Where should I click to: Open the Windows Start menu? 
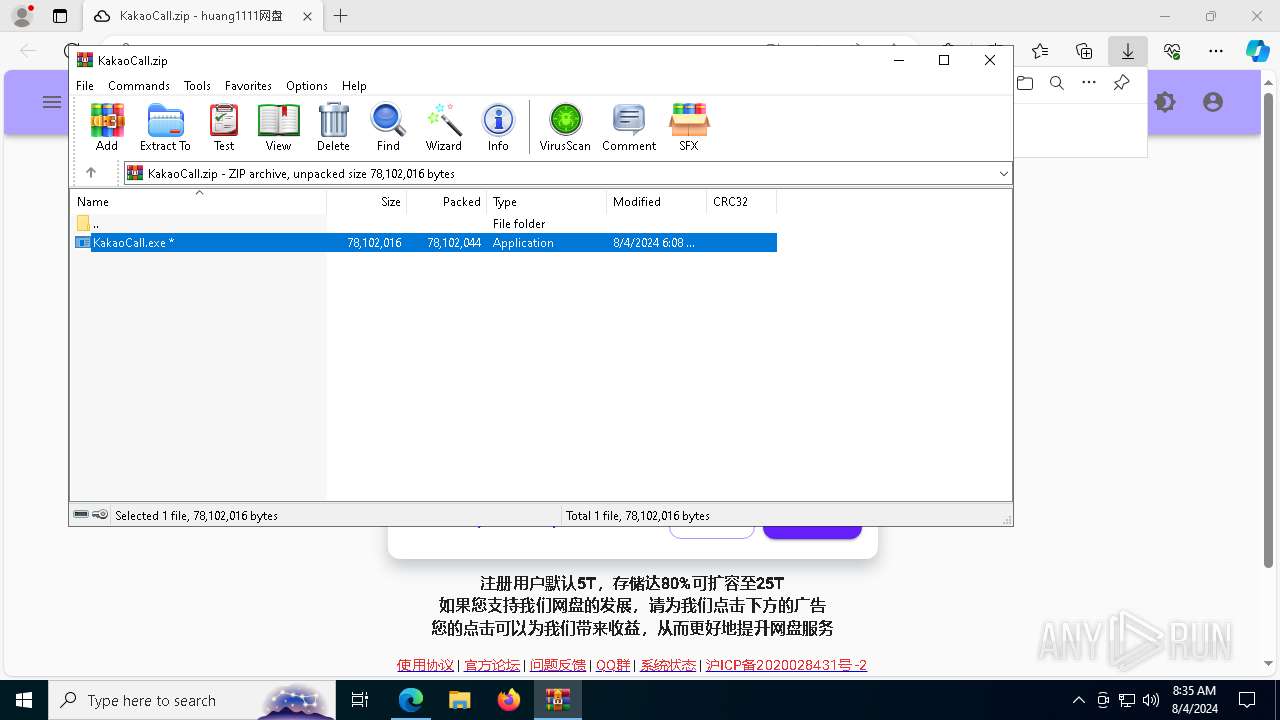(x=23, y=700)
